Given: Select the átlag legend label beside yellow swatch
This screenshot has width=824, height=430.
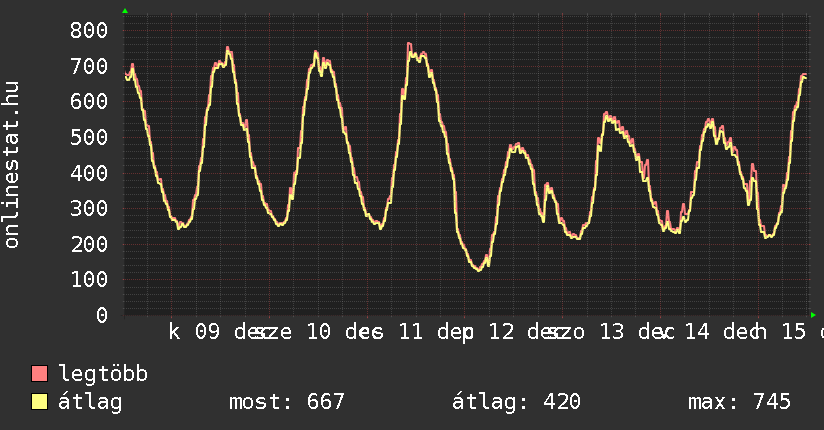Looking at the screenshot, I should (90, 402).
